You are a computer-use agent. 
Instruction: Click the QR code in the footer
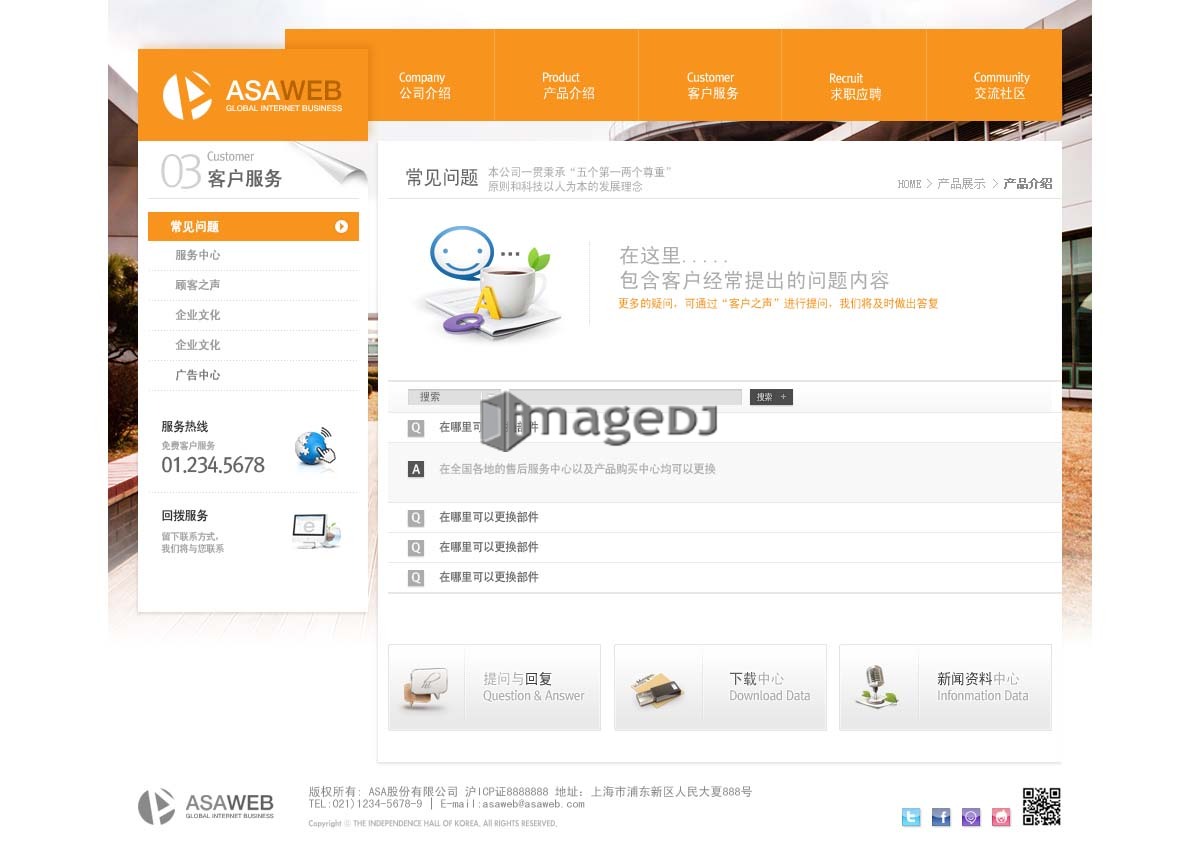[1041, 807]
